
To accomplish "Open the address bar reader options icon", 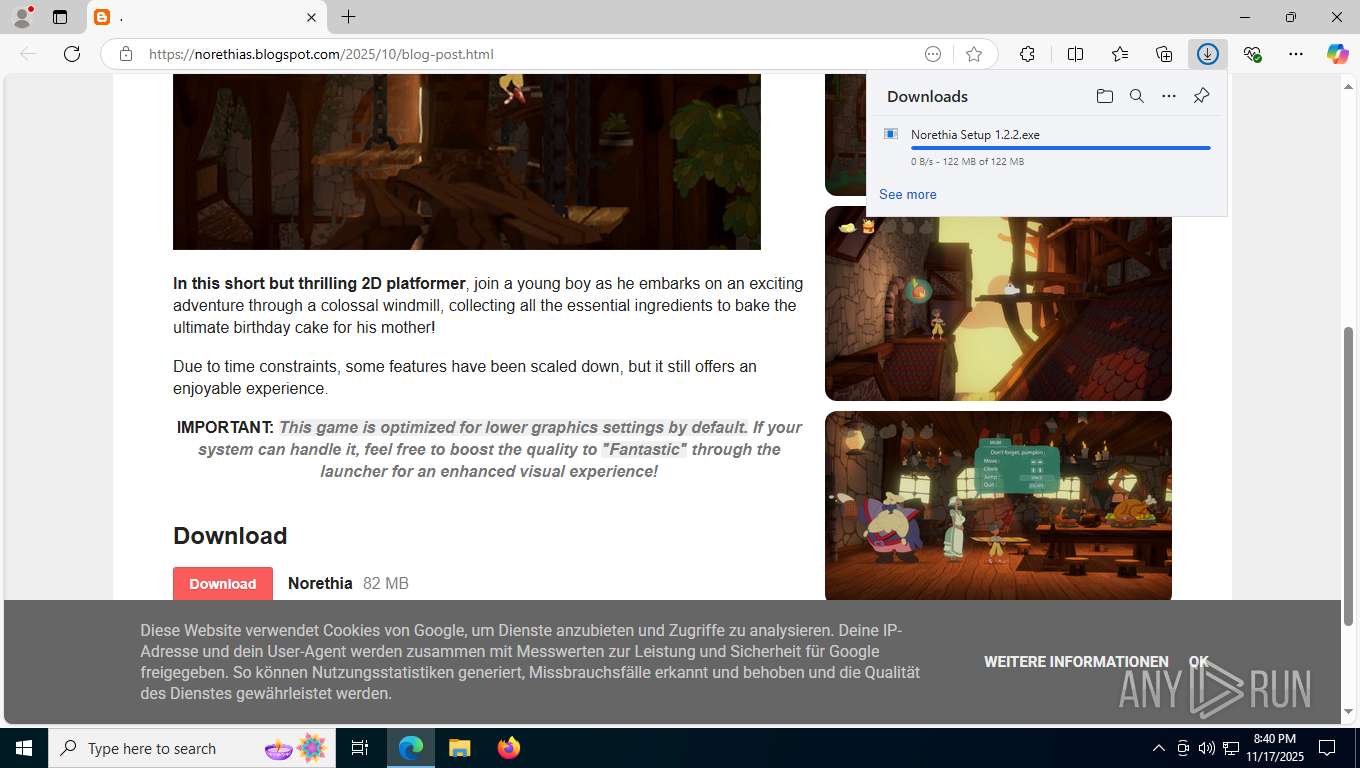I will pos(933,54).
